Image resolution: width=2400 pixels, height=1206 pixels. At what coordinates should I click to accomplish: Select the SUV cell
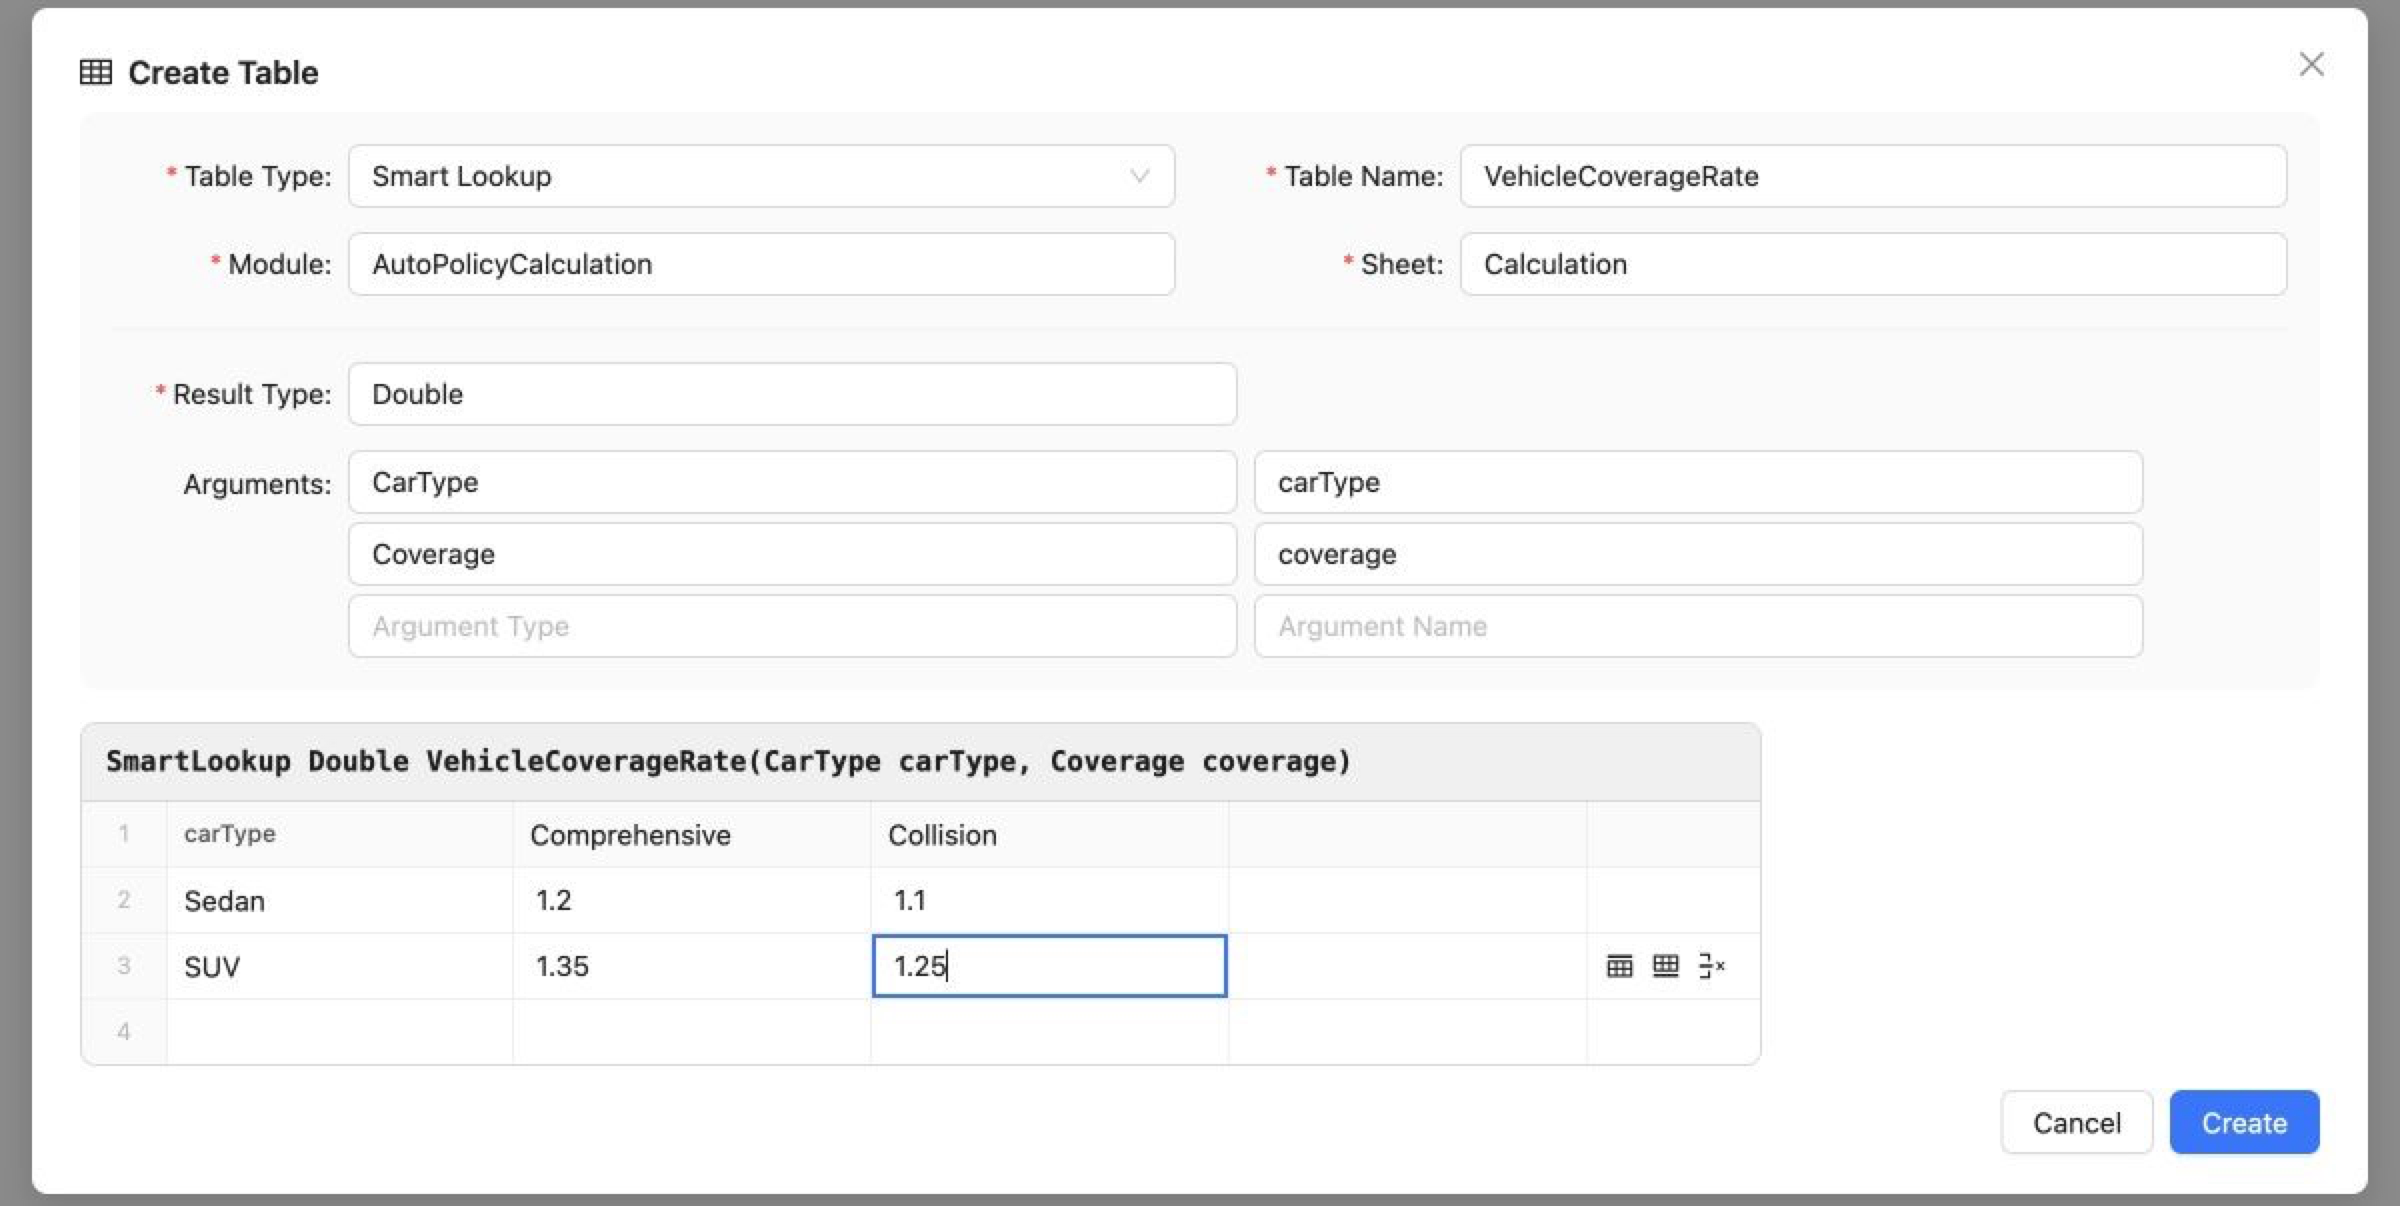point(339,966)
